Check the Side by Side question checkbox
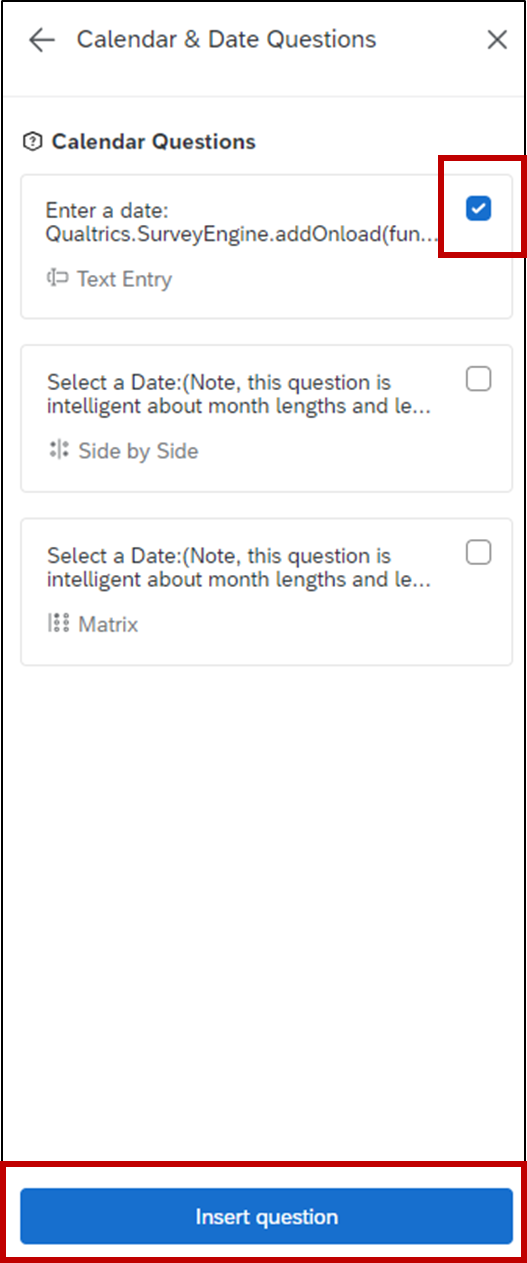The height and width of the screenshot is (1263, 527). pos(479,380)
